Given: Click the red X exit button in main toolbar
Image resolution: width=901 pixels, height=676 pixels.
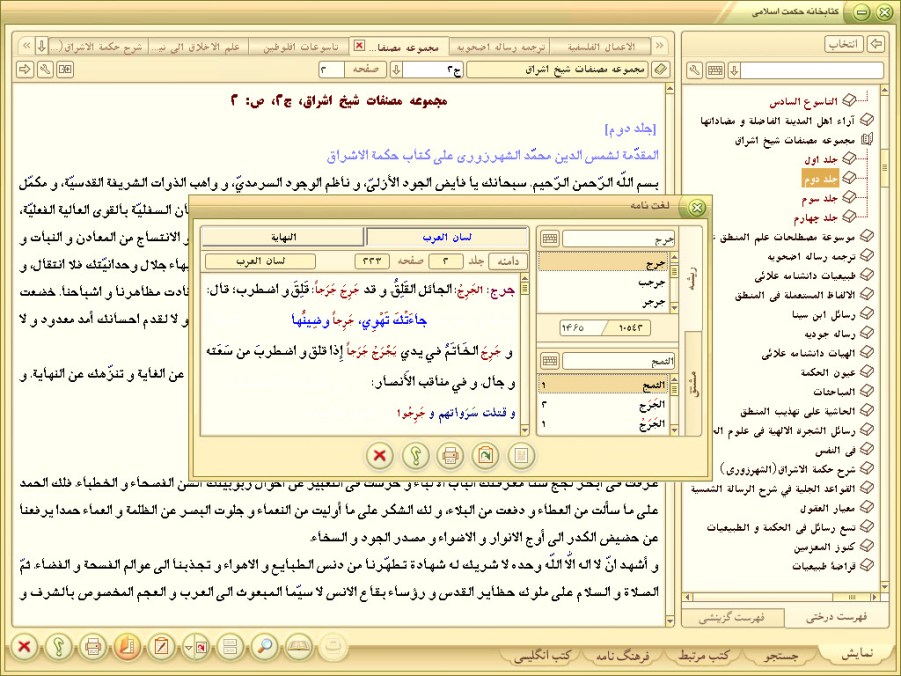Looking at the screenshot, I should pyautogui.click(x=24, y=647).
